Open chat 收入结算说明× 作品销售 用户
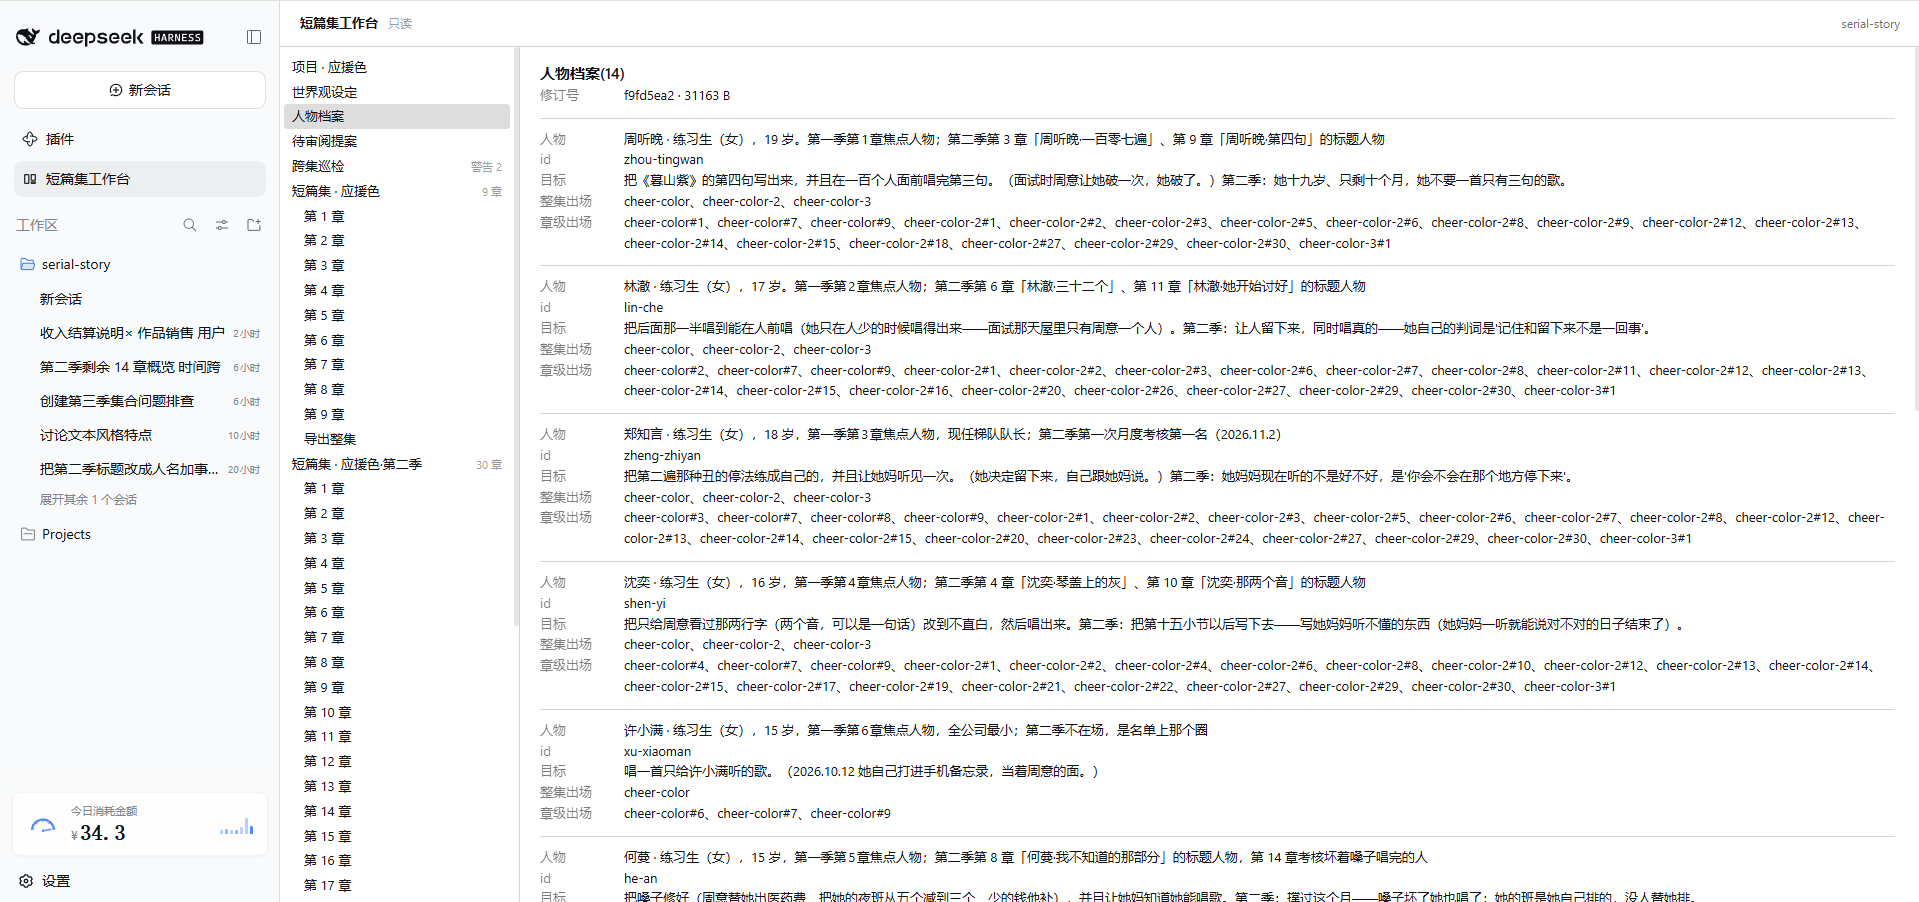The height and width of the screenshot is (902, 1919). (140, 333)
